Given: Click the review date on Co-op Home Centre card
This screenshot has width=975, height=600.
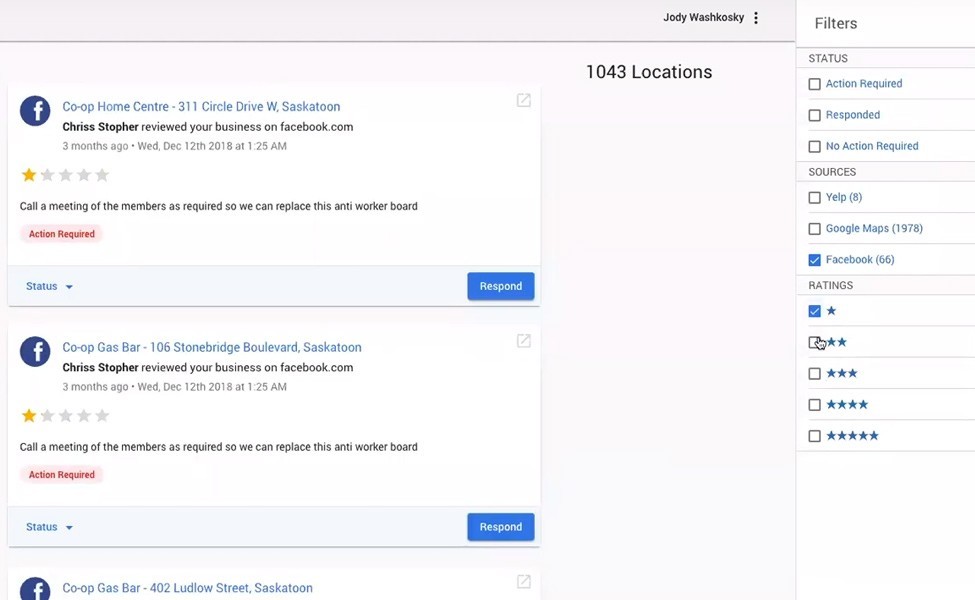Looking at the screenshot, I should (x=174, y=146).
